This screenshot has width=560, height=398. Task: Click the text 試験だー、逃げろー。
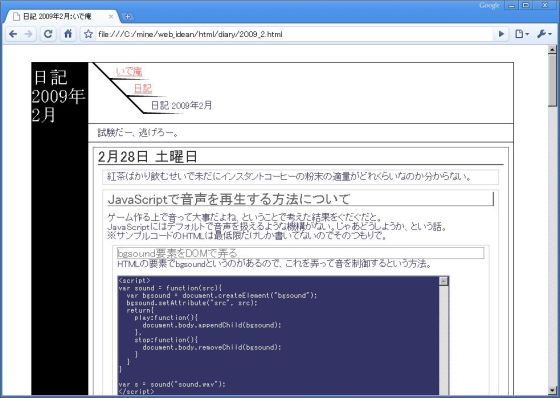click(139, 133)
